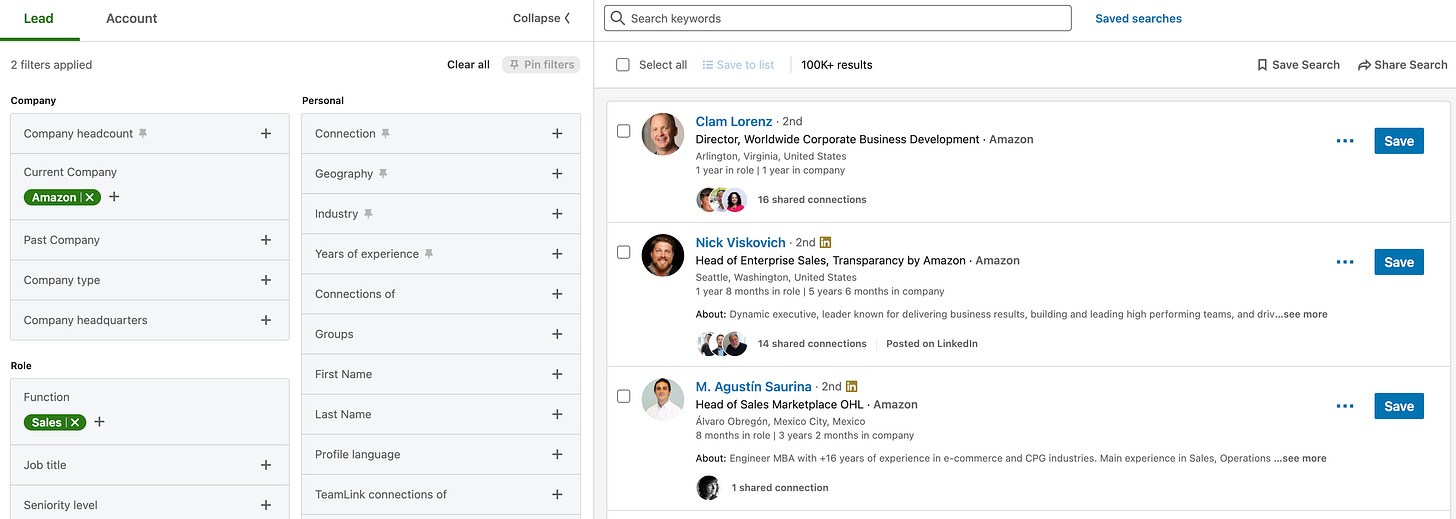Click the pin icon beside Connection
This screenshot has height=519, width=1456.
(385, 133)
